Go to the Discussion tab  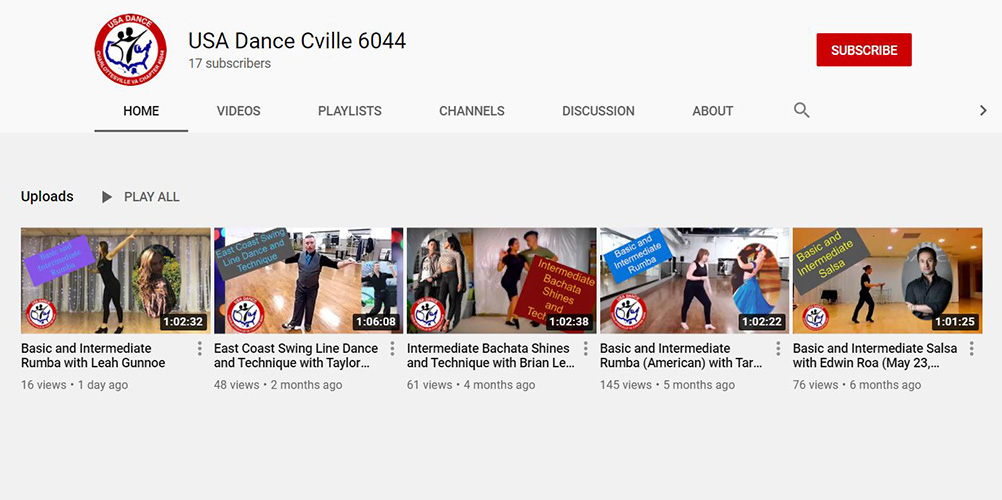[598, 111]
